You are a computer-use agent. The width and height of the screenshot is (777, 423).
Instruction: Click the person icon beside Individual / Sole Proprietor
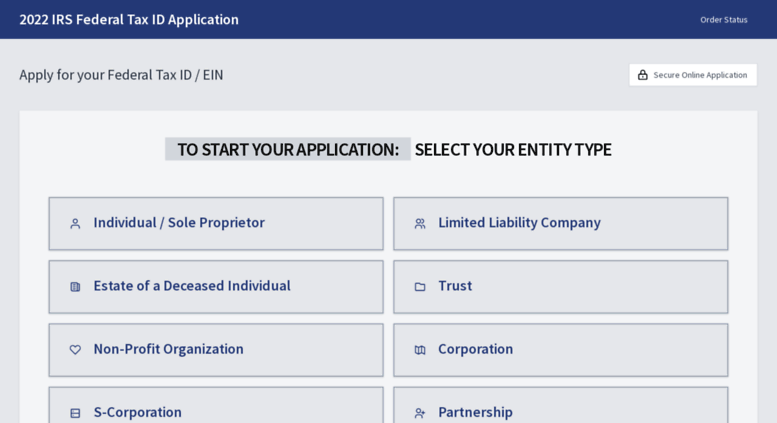[75, 224]
